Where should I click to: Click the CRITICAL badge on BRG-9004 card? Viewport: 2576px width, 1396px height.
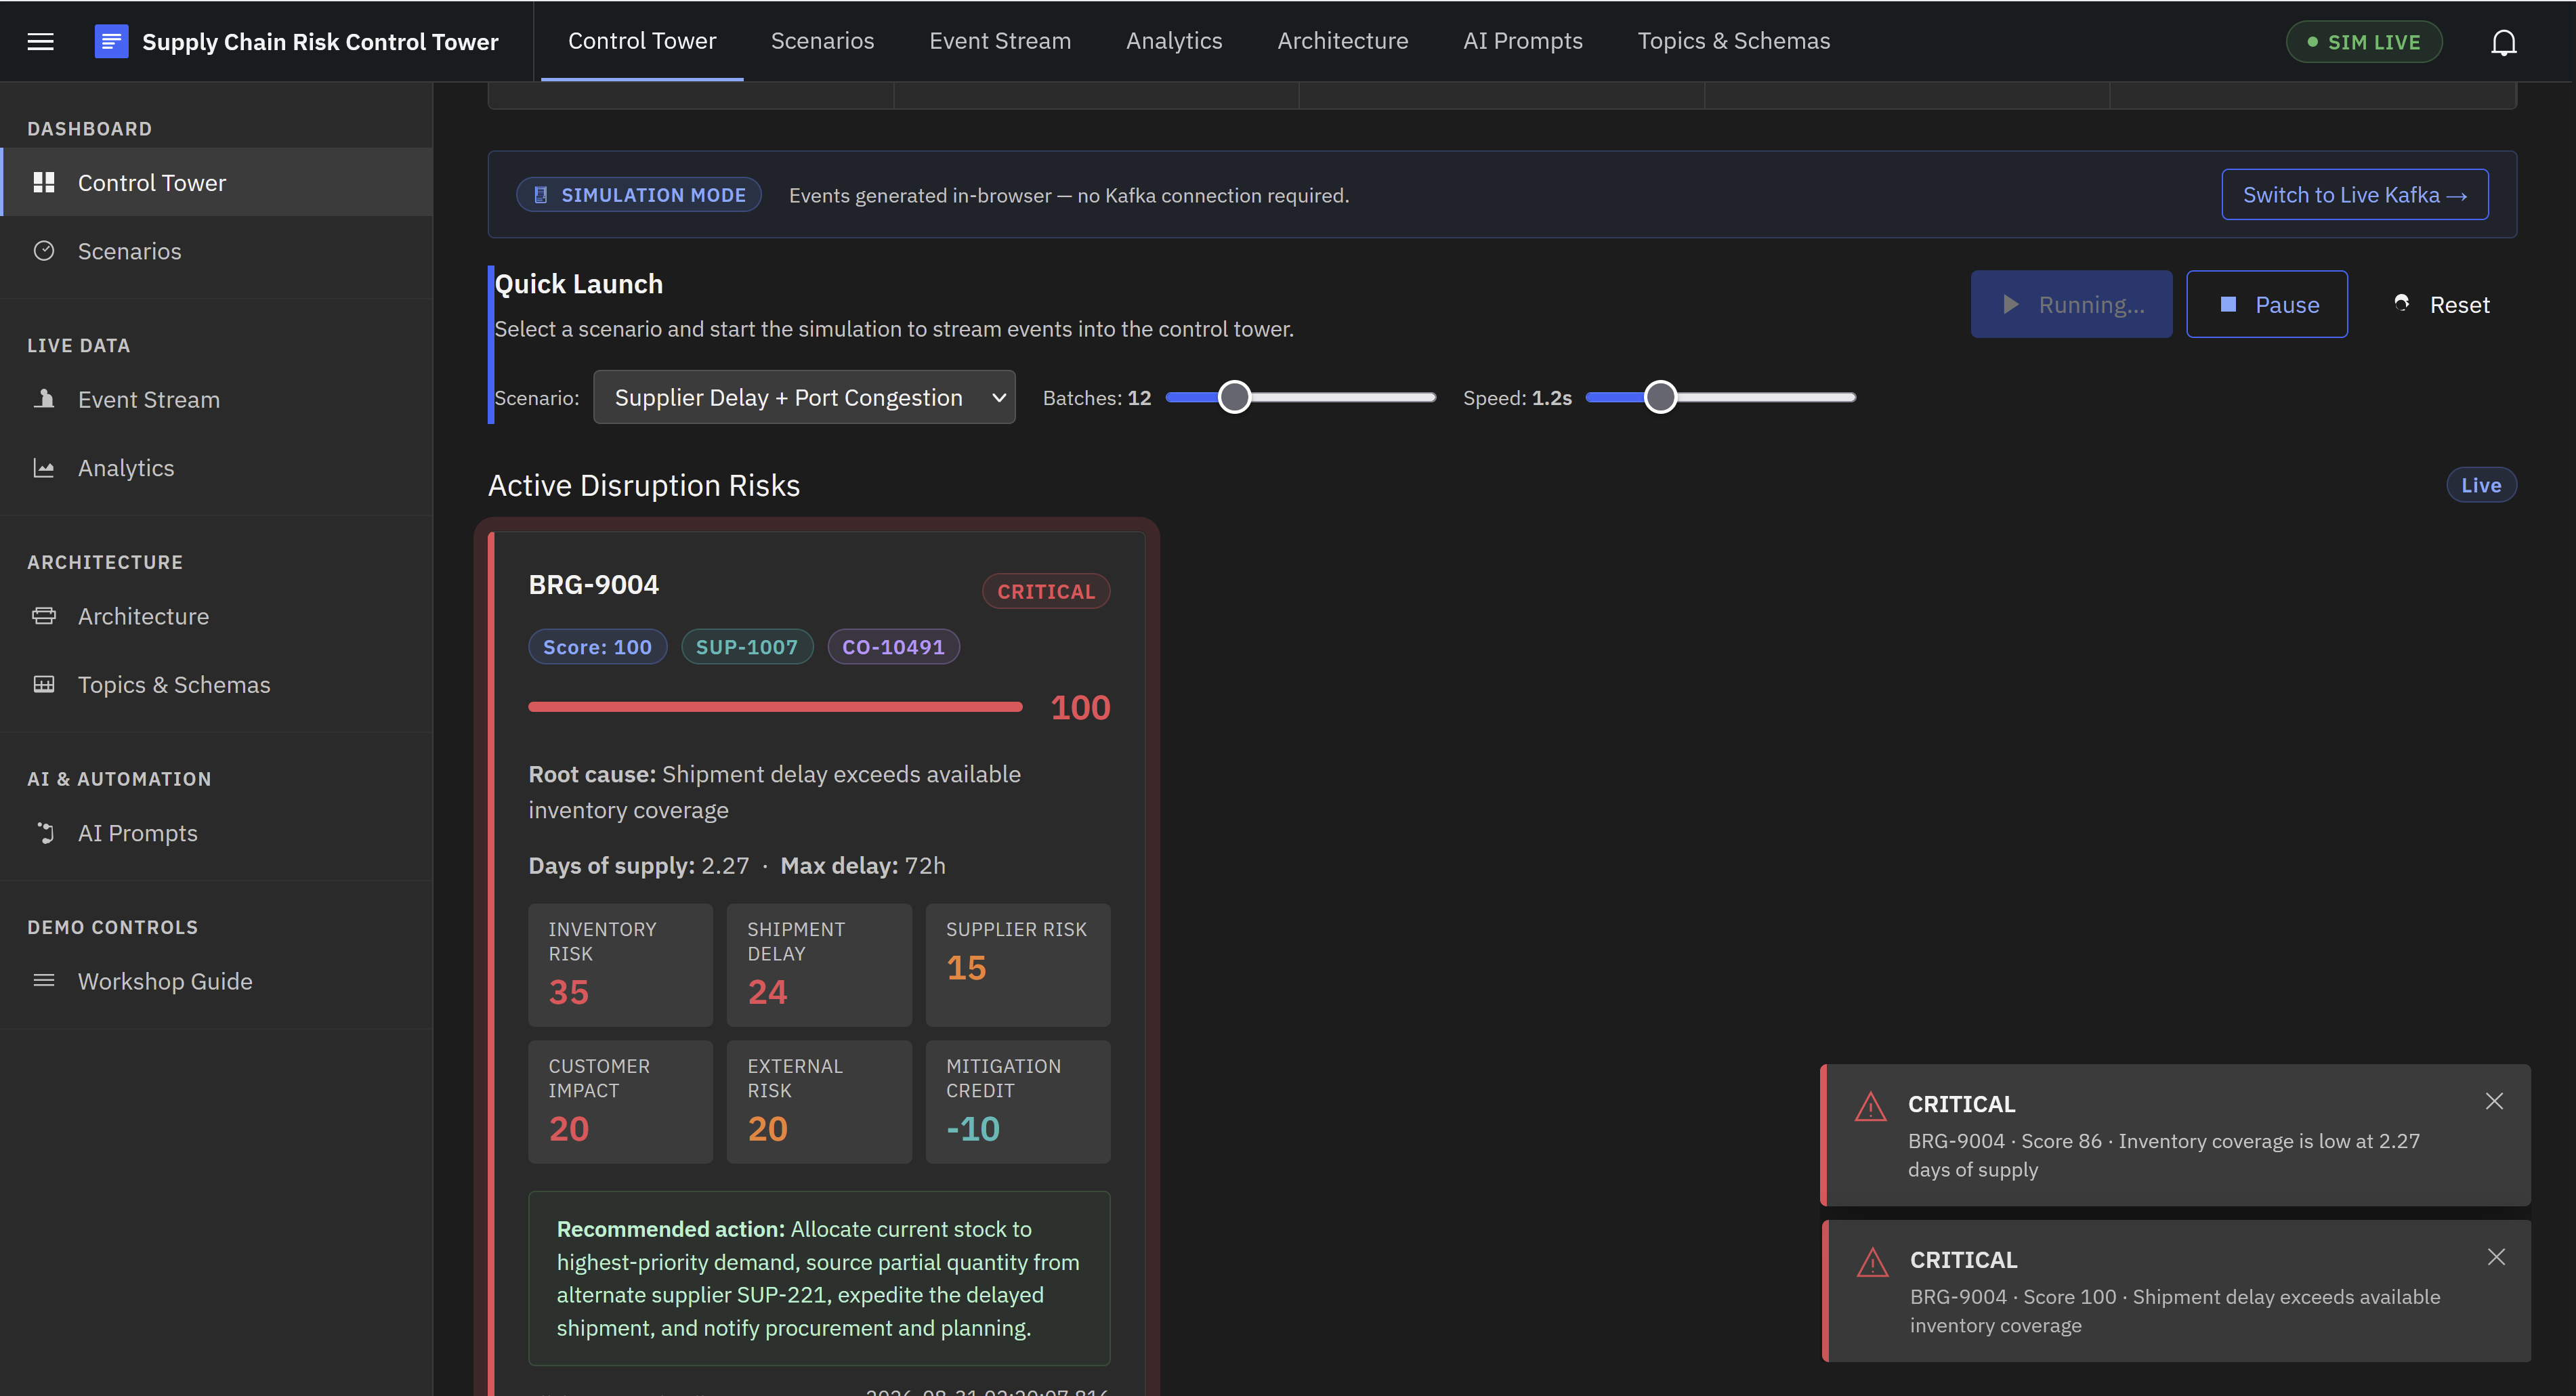[1046, 591]
